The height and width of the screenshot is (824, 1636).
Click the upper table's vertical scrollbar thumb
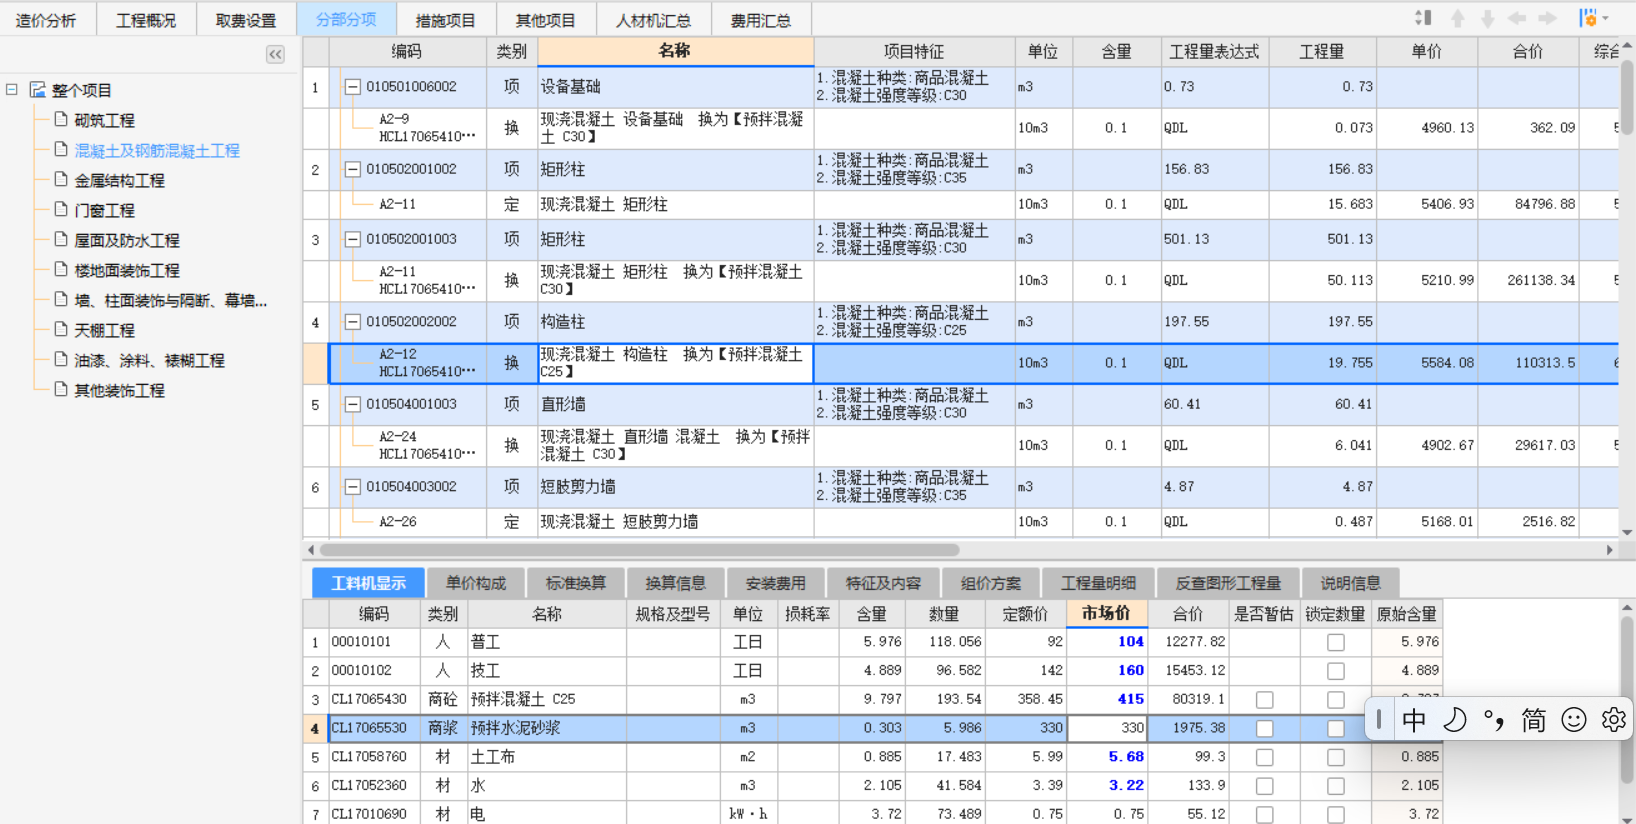1627,95
